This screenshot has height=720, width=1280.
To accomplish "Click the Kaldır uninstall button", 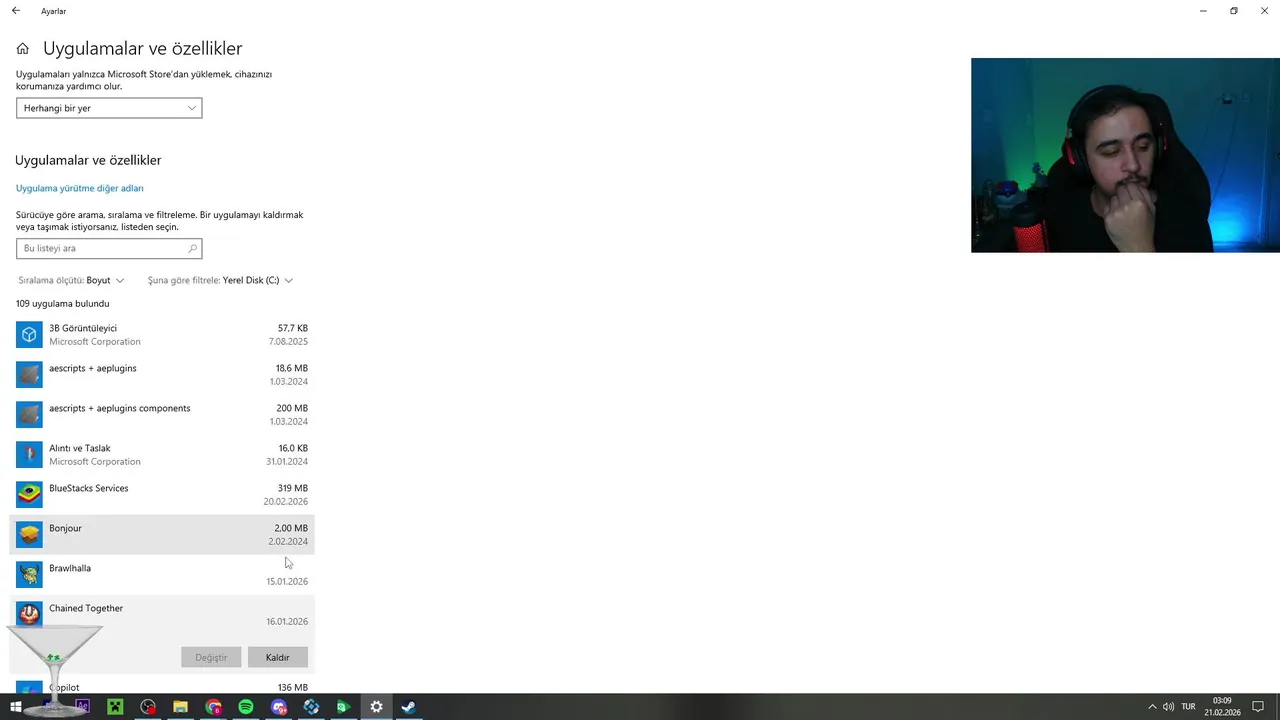I will point(277,657).
